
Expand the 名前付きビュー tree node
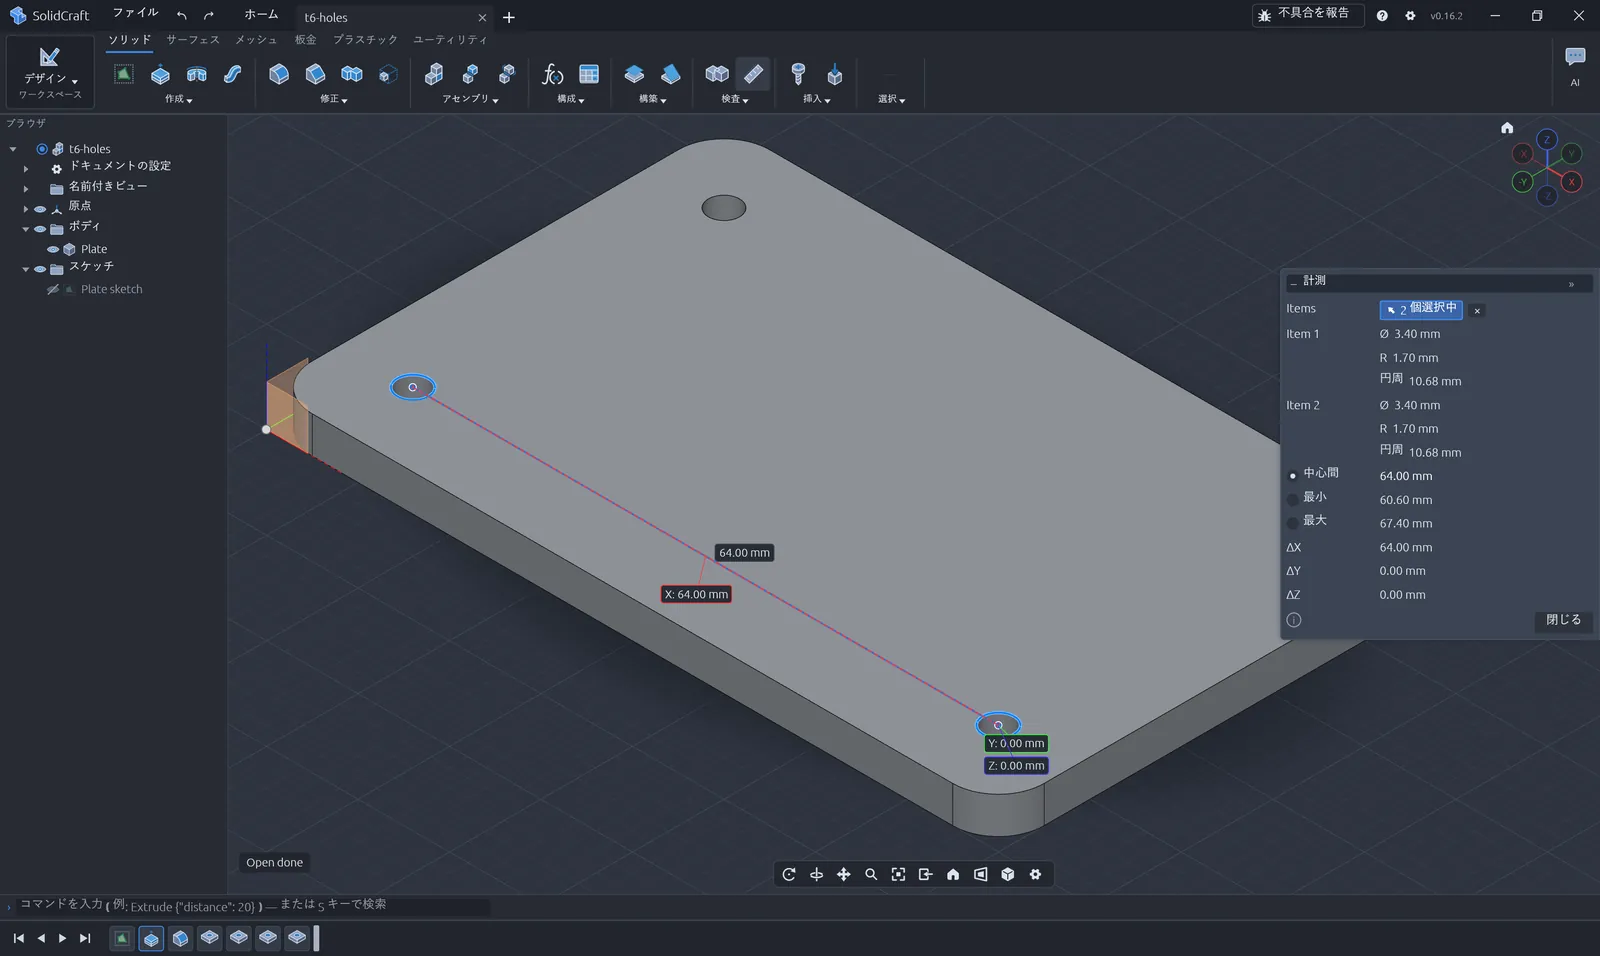tap(26, 188)
